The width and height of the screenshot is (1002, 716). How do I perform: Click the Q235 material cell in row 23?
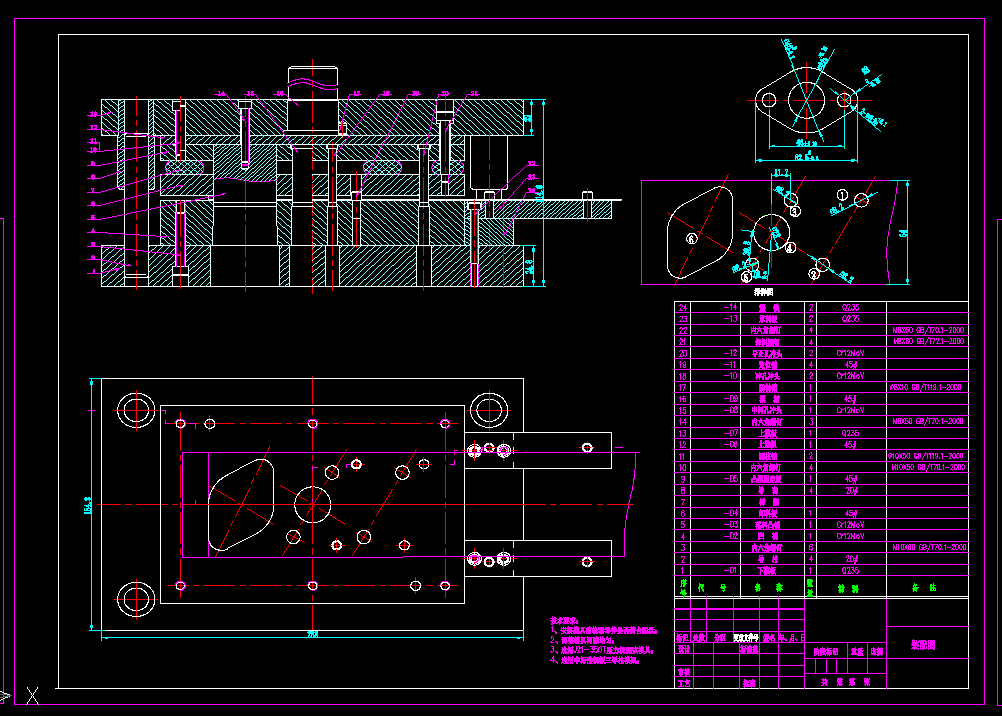pos(850,318)
